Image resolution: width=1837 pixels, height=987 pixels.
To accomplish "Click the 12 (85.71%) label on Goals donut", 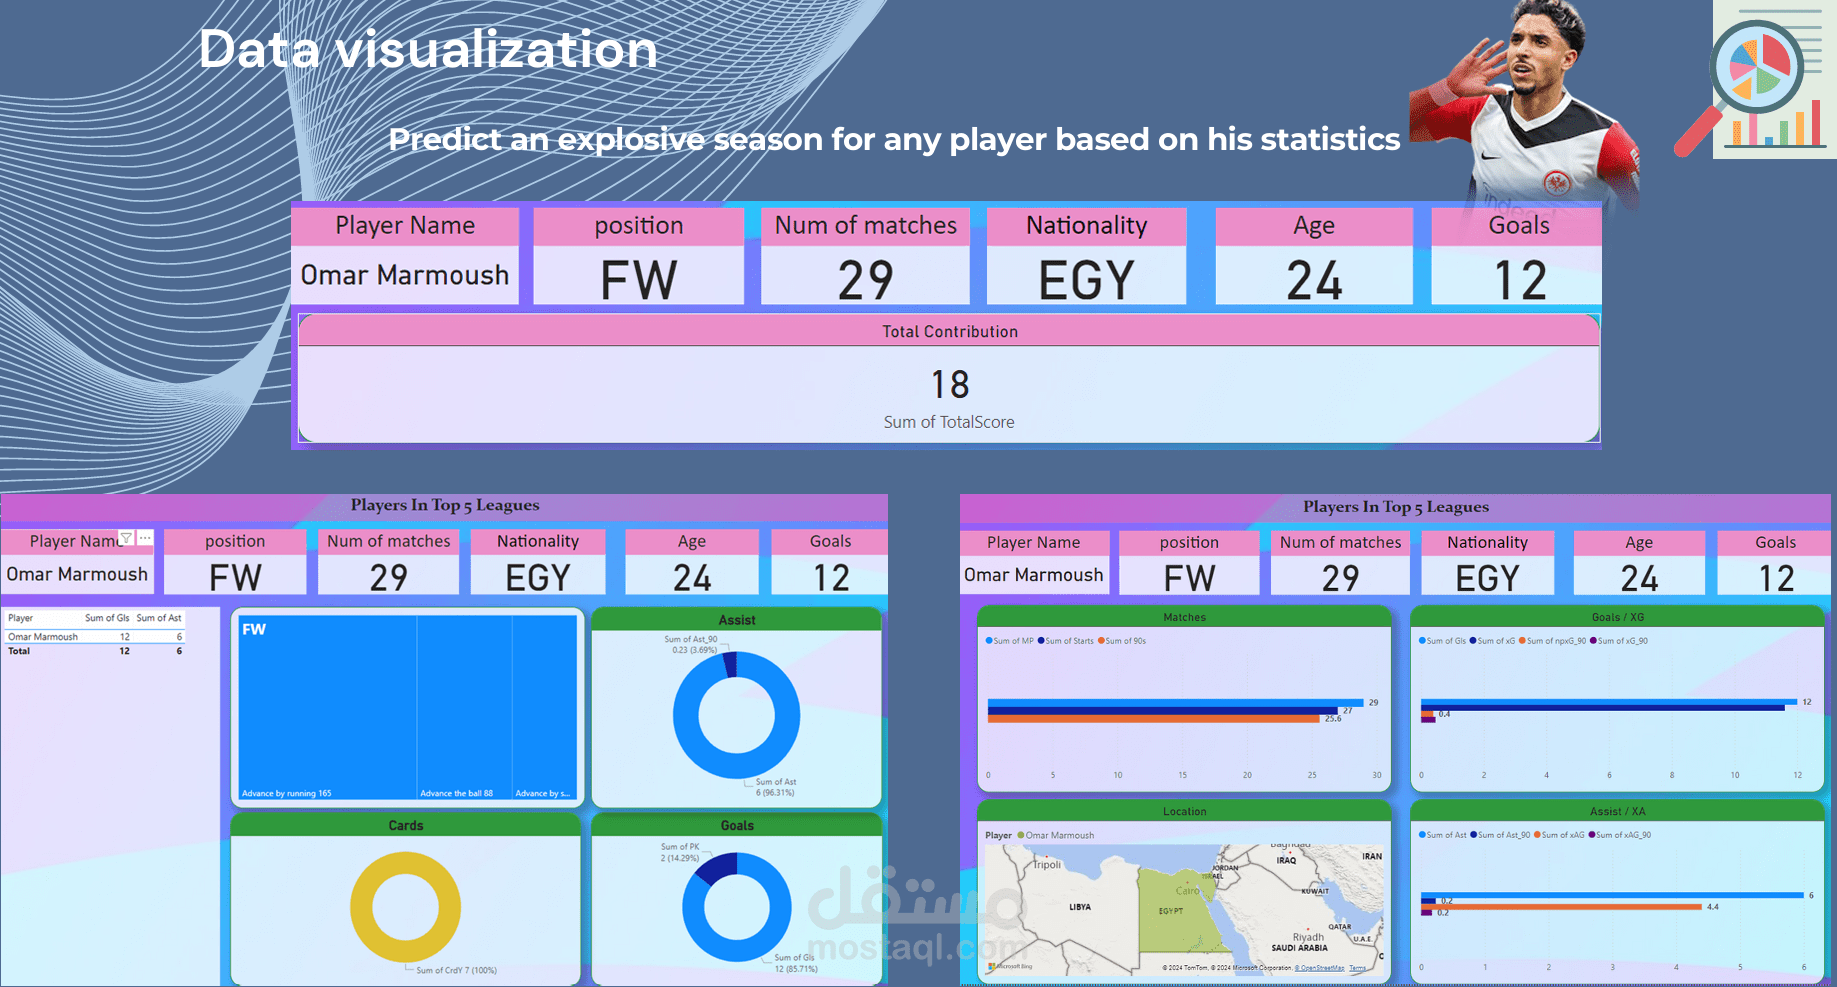I will (x=796, y=968).
